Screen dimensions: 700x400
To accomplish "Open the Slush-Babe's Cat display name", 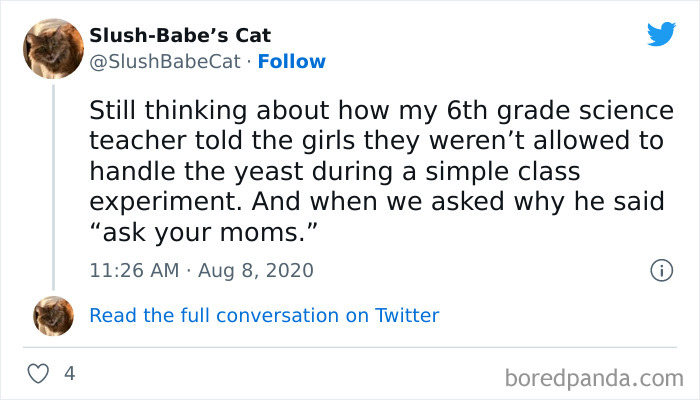I will [179, 36].
